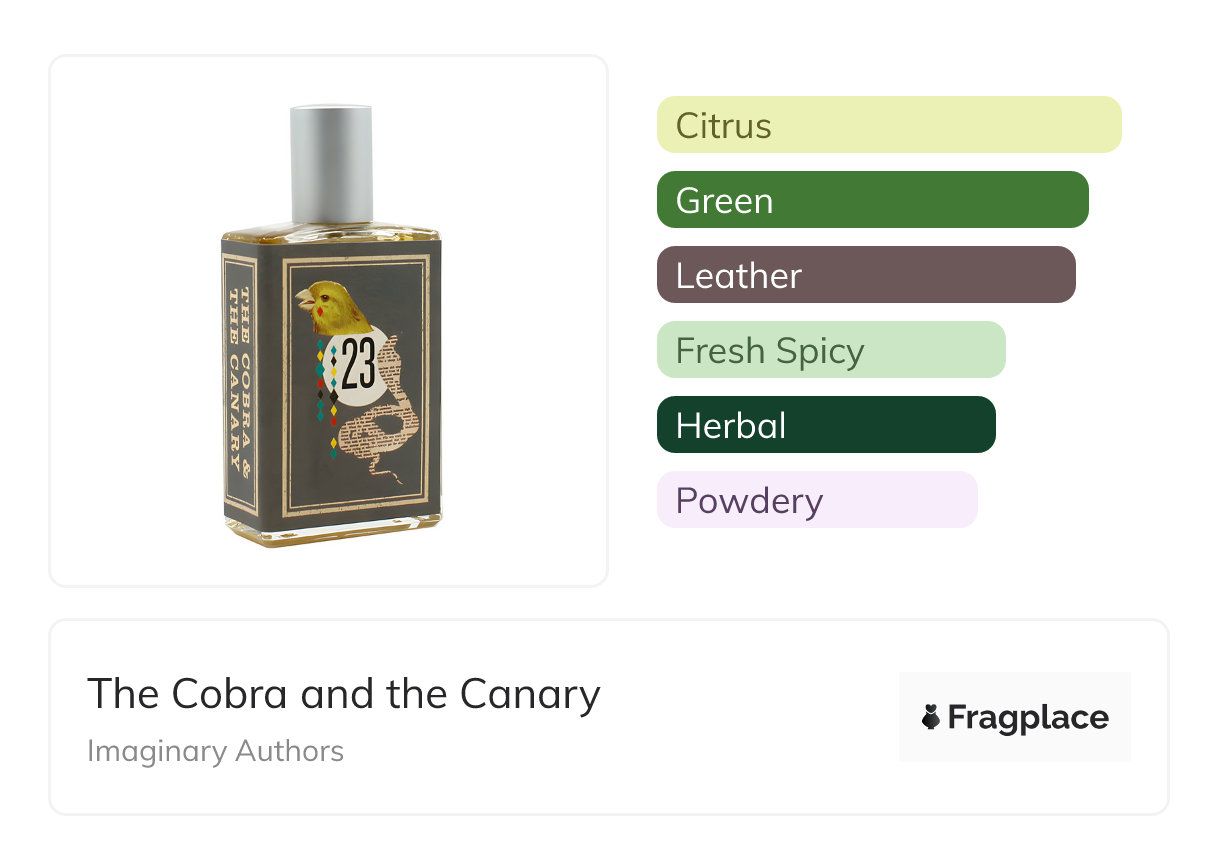Click the Powdery accord bar
The image size is (1218, 864).
coord(817,500)
